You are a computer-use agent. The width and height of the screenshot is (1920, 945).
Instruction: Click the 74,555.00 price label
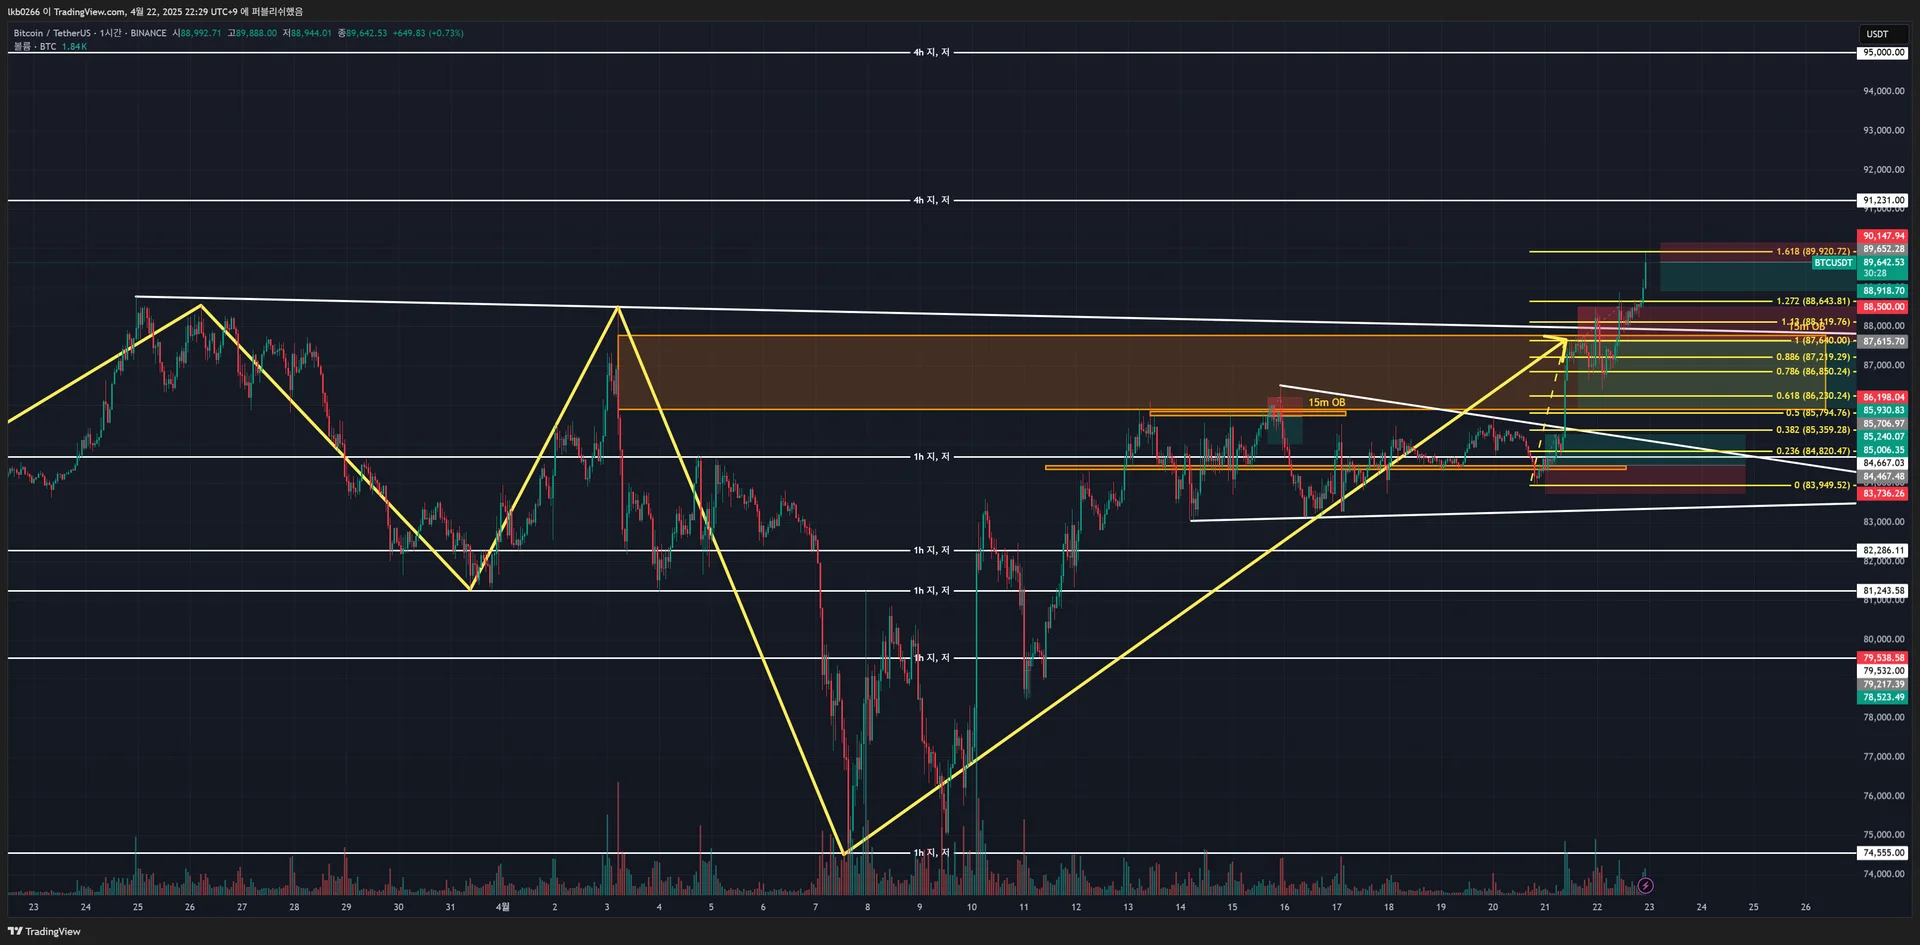(x=1883, y=853)
